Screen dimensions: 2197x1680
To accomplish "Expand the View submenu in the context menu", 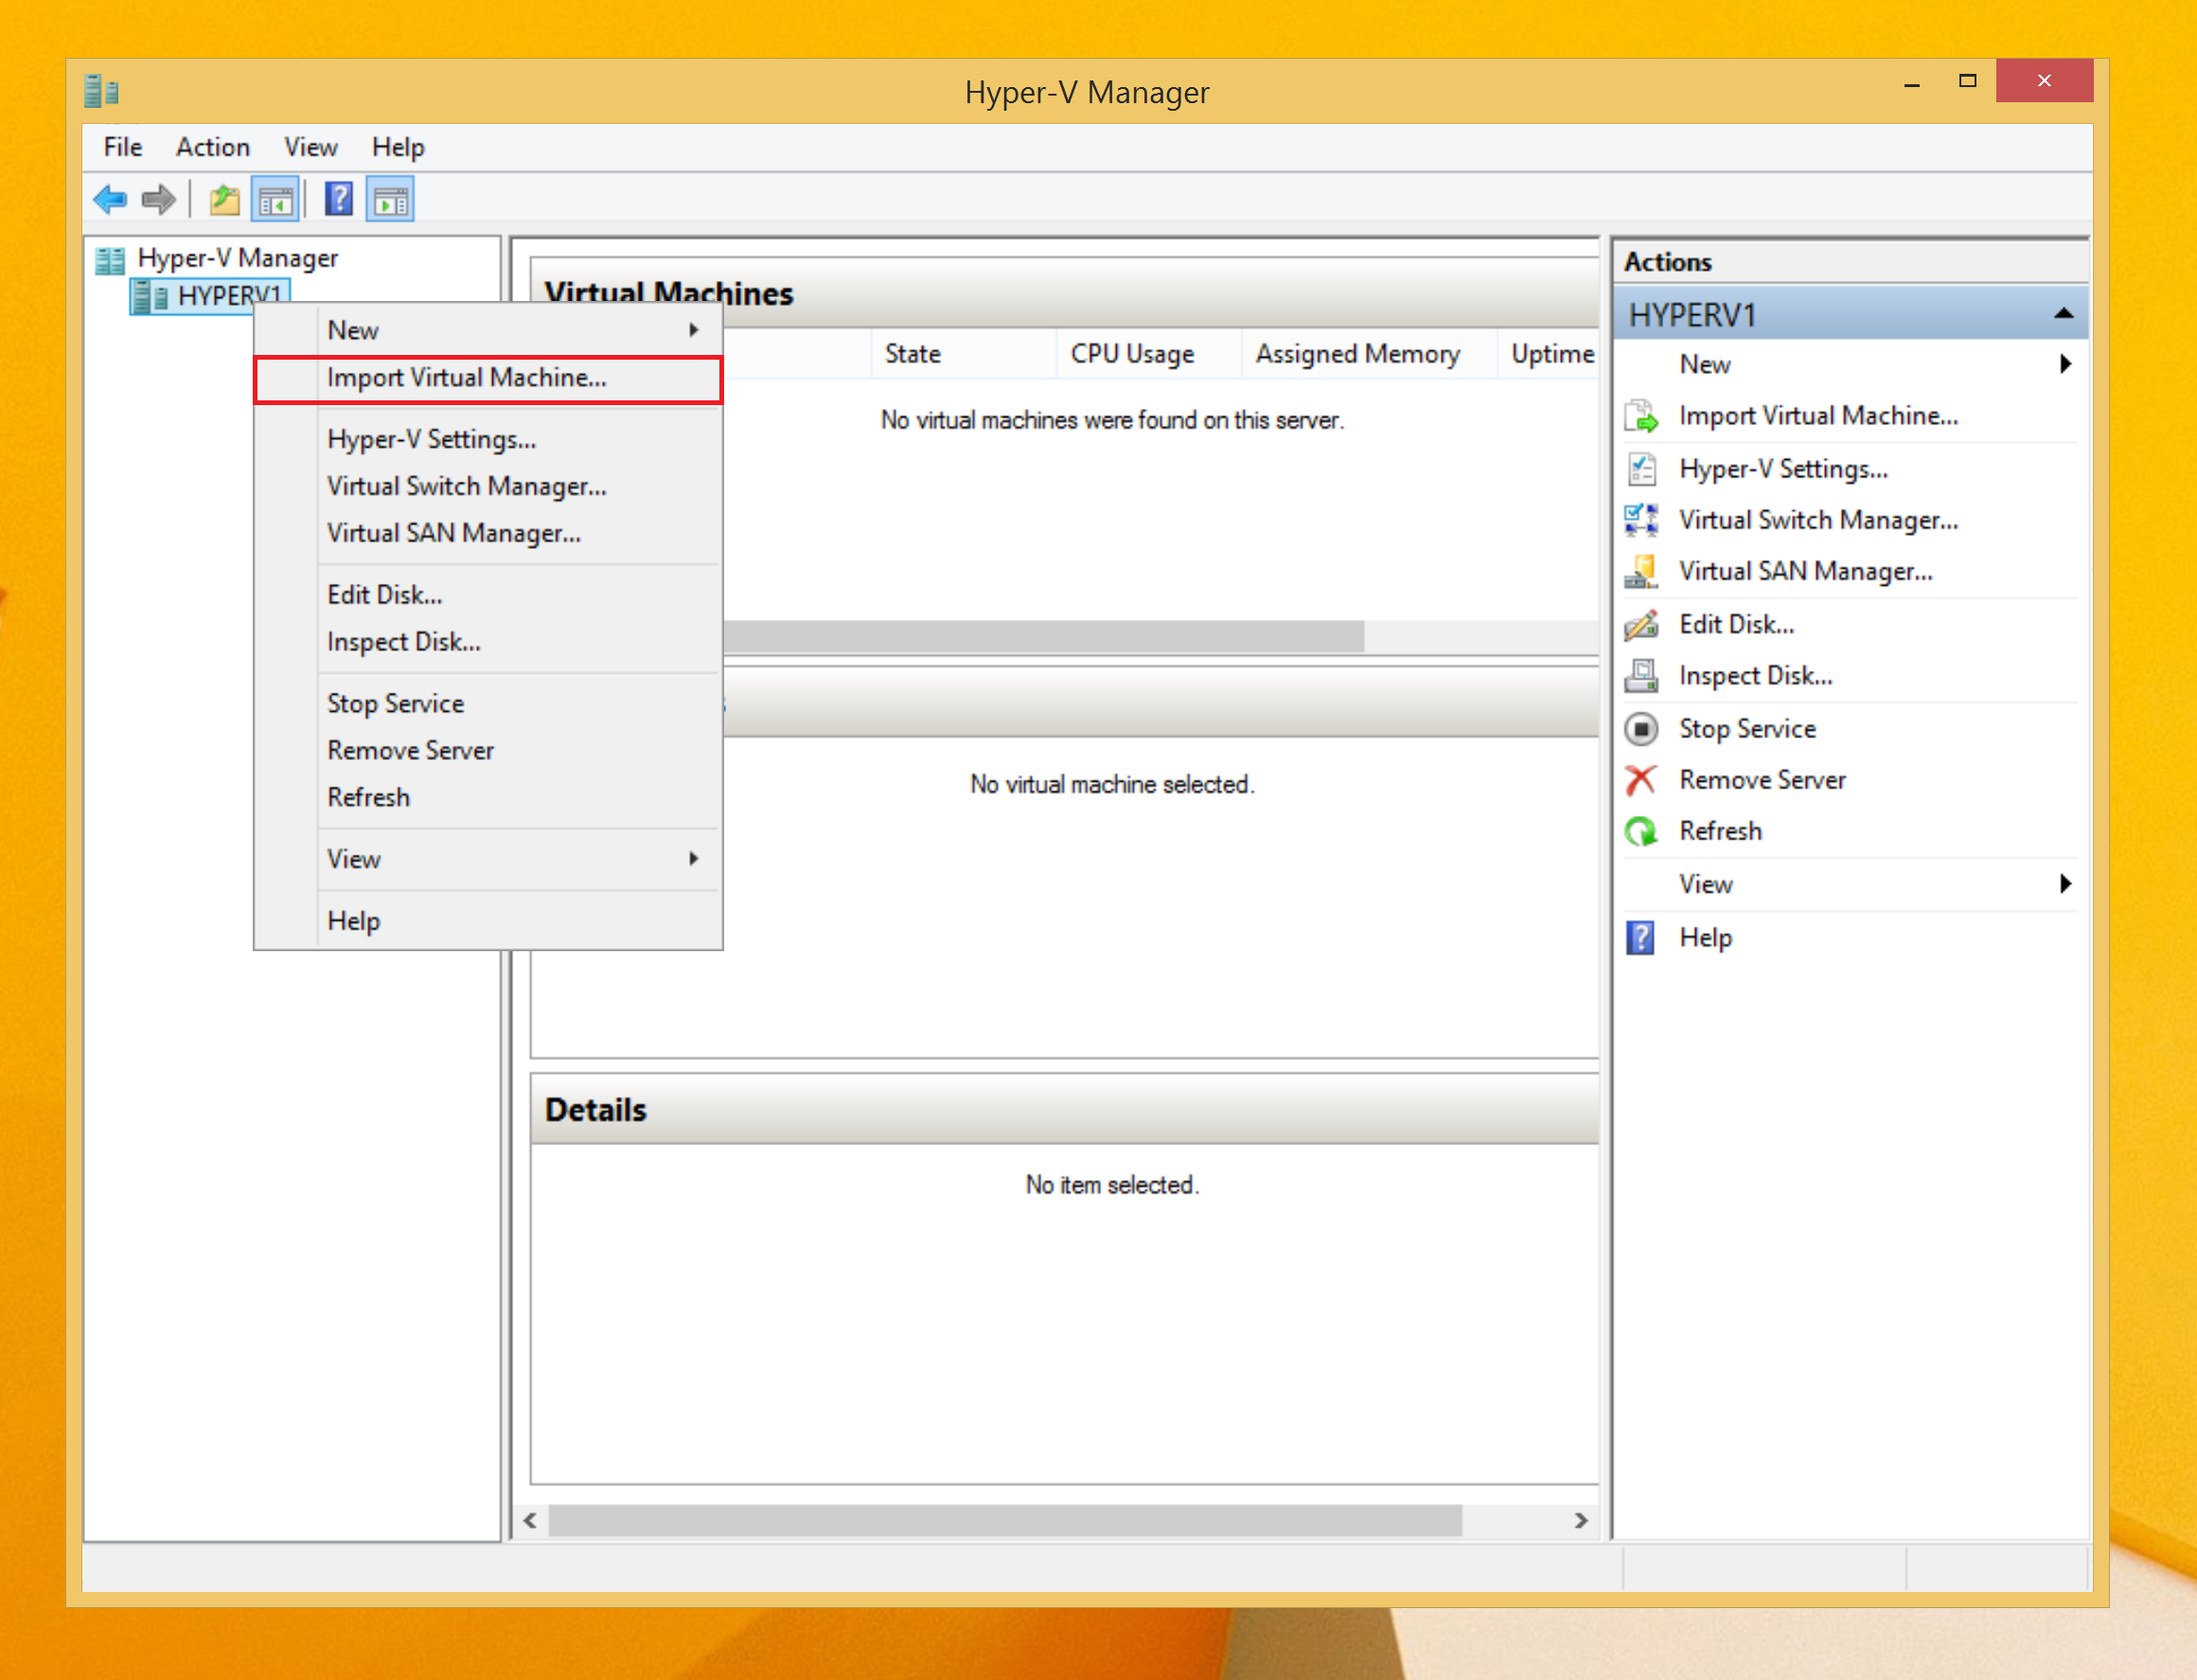I will [488, 860].
